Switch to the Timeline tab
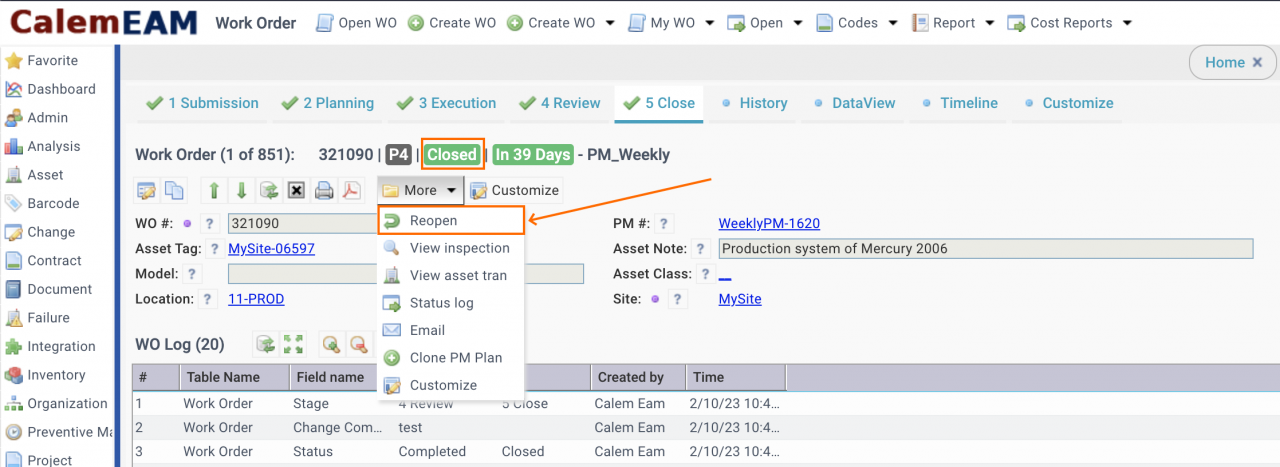The image size is (1280, 467). click(x=968, y=103)
